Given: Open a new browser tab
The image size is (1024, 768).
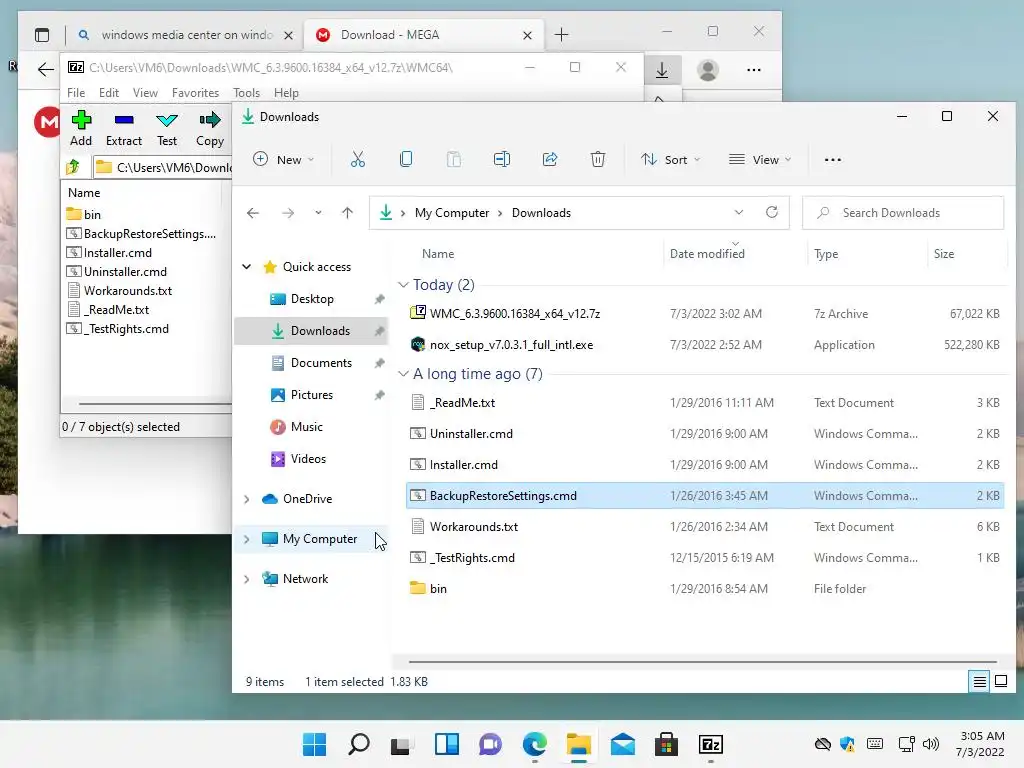Looking at the screenshot, I should point(562,35).
